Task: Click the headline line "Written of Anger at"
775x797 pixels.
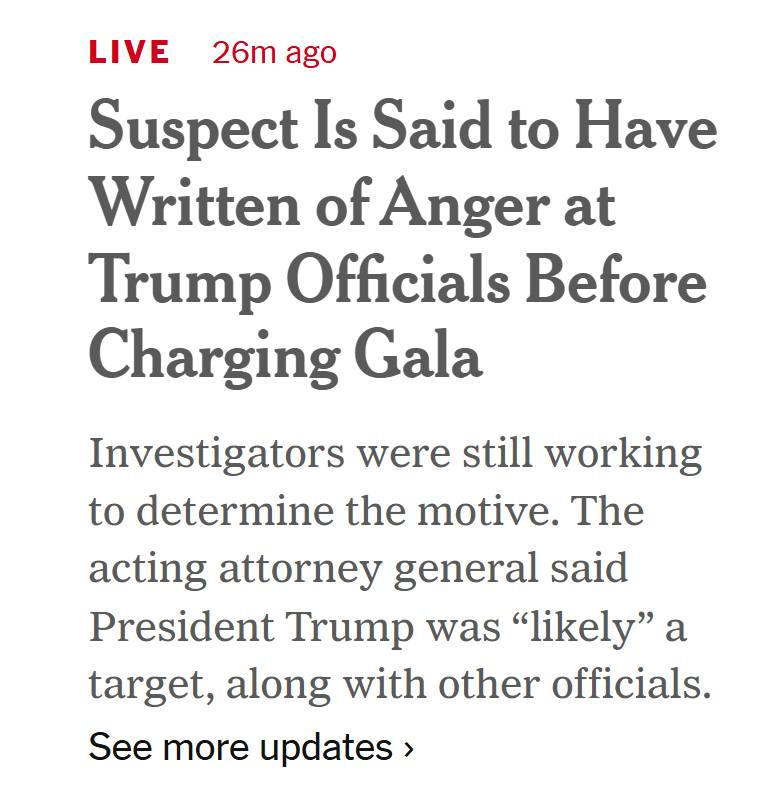Action: coord(351,205)
